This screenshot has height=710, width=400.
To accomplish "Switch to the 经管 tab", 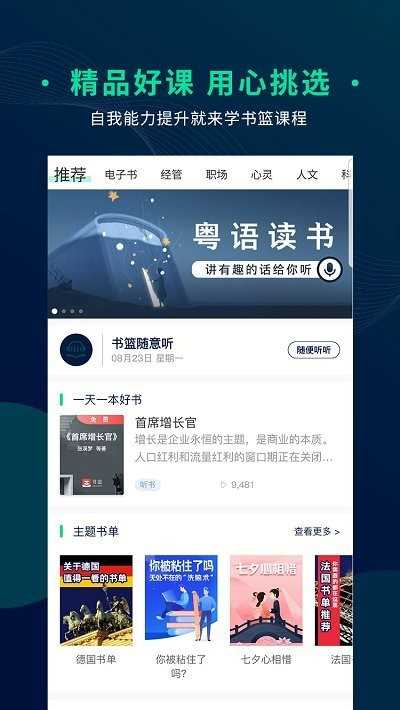I will 171,175.
